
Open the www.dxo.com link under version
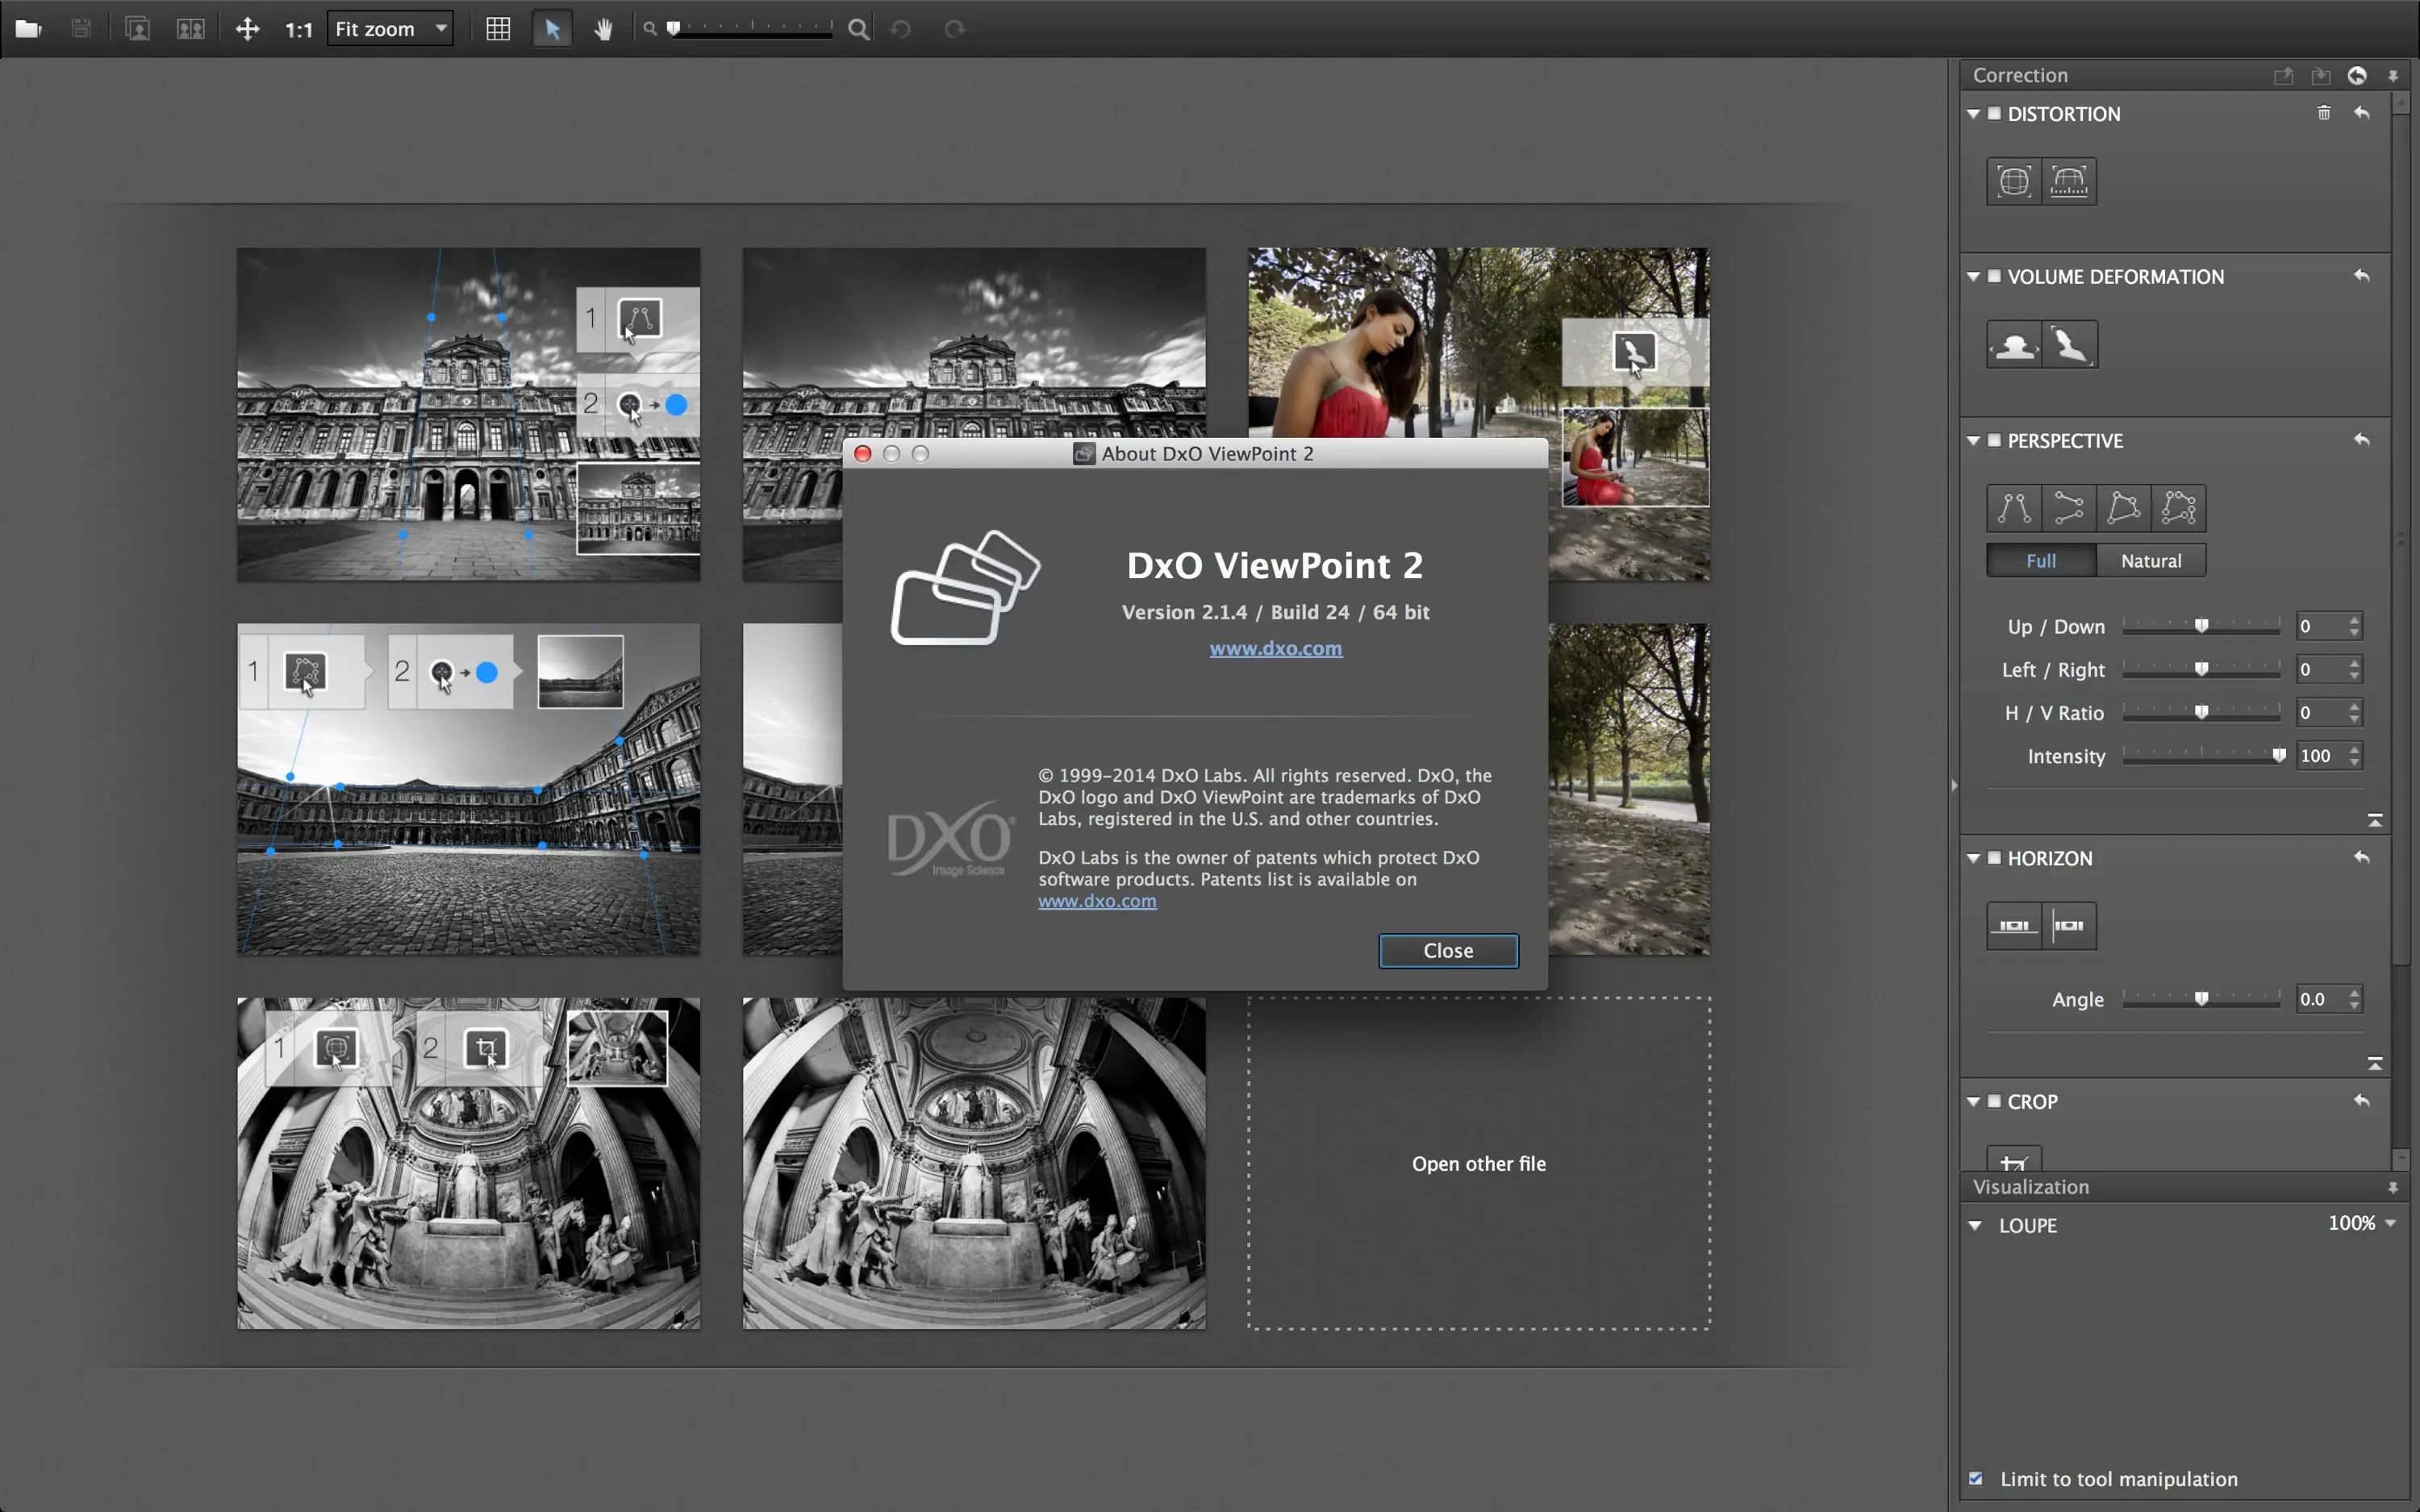(x=1275, y=648)
